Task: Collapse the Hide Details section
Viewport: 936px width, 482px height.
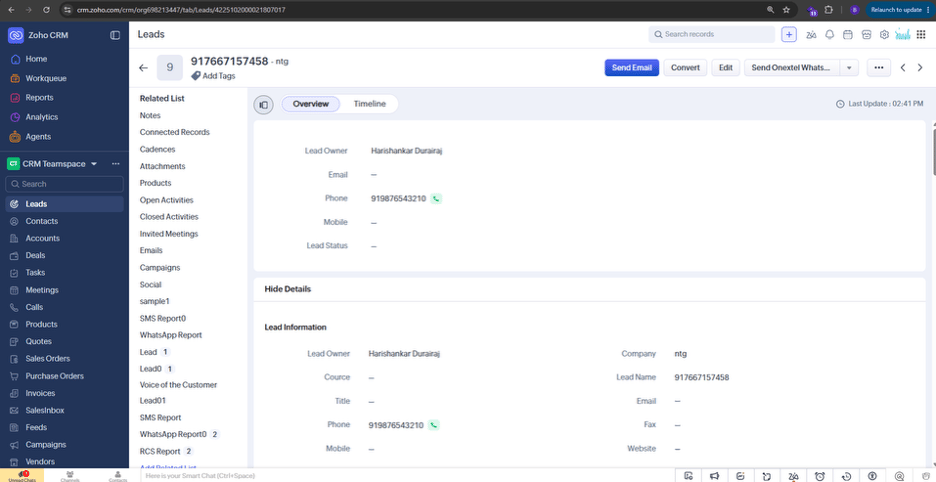Action: pos(288,289)
